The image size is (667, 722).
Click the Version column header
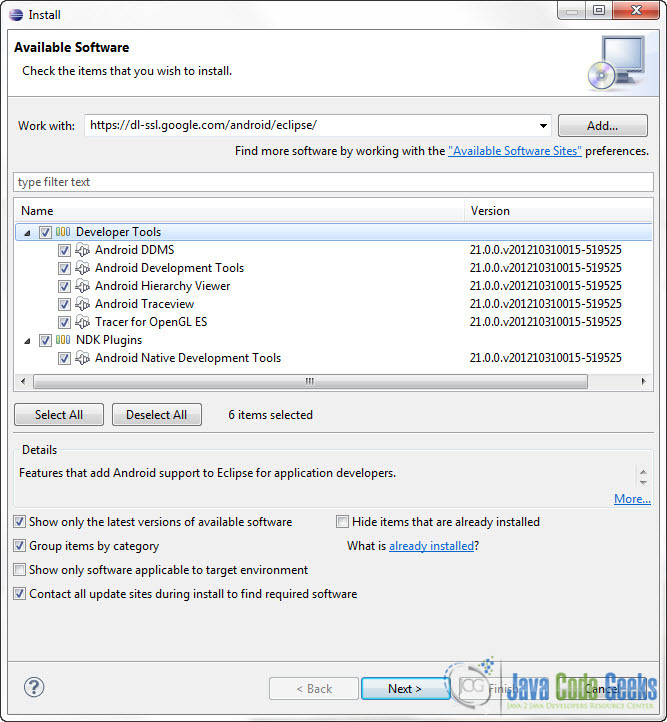click(559, 211)
